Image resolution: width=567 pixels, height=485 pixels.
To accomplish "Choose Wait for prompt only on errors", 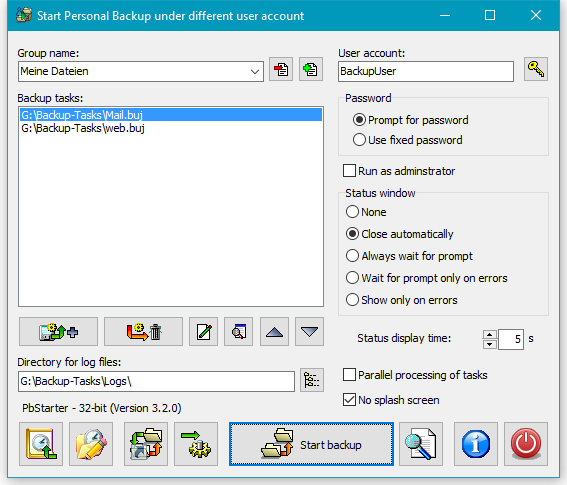I will pyautogui.click(x=352, y=278).
